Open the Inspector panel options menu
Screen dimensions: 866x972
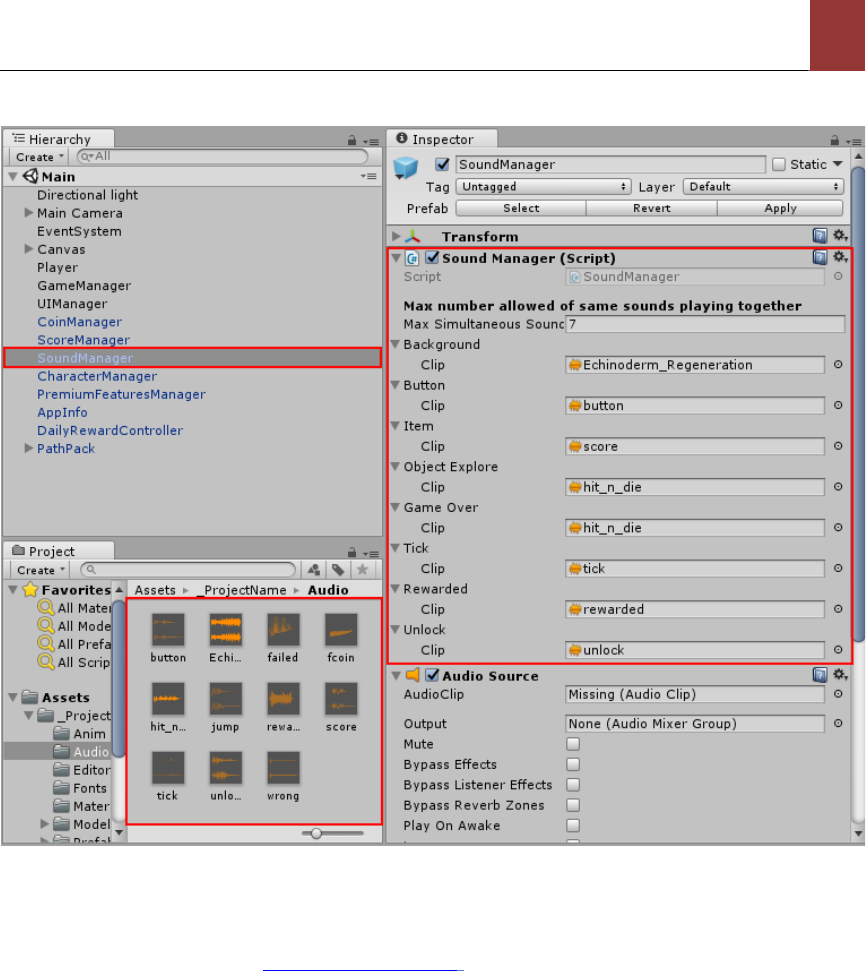click(x=854, y=141)
